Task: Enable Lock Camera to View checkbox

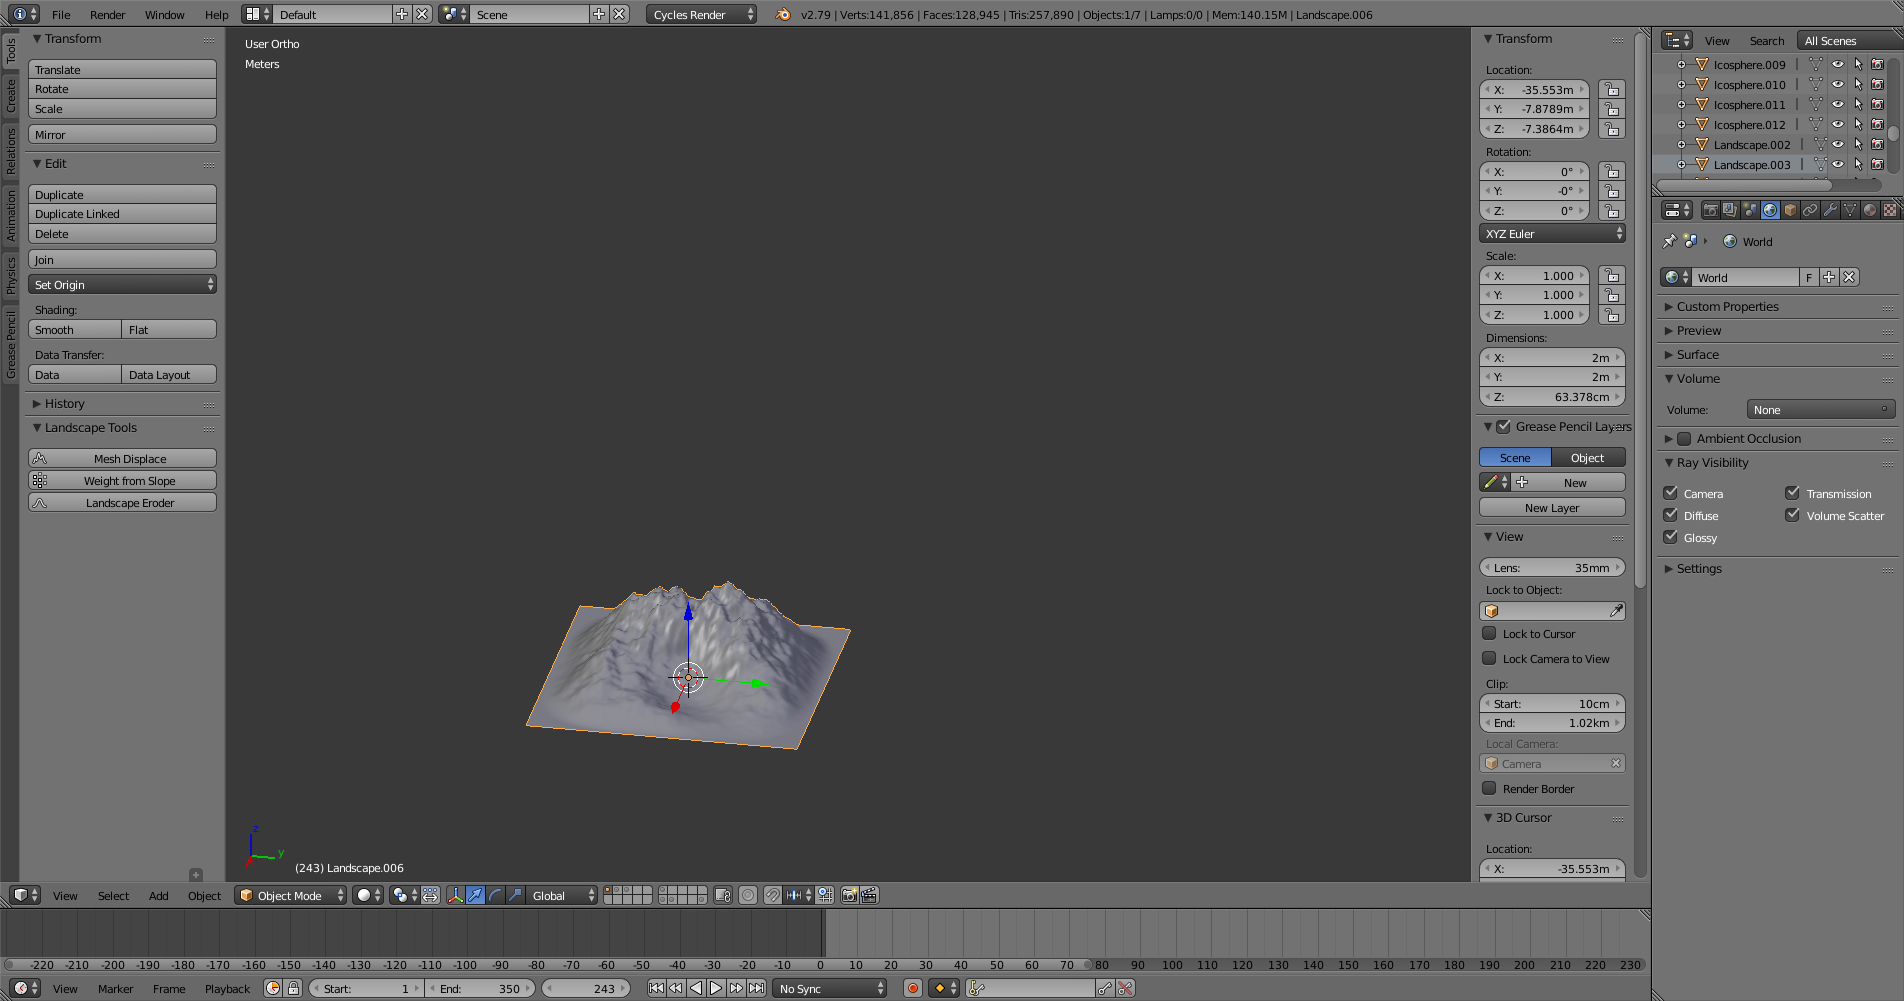Action: [x=1489, y=658]
